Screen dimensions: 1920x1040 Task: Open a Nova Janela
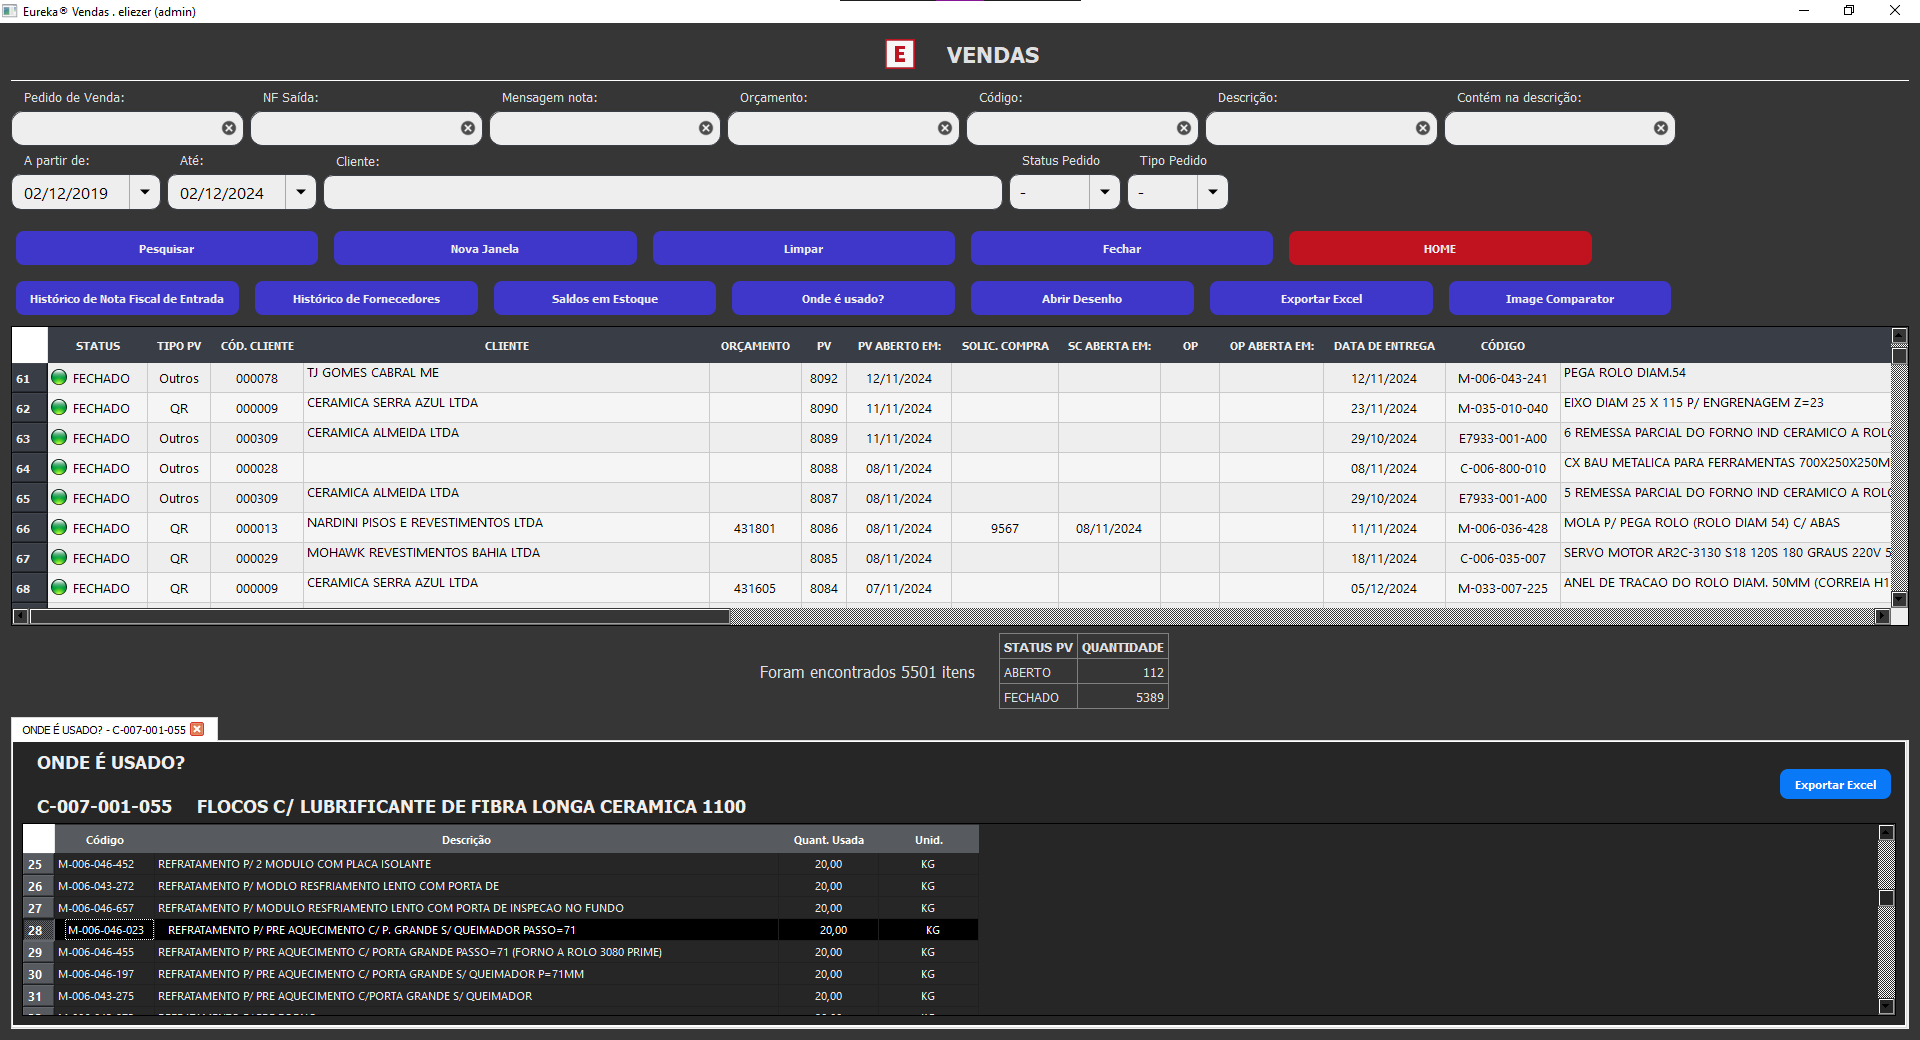click(485, 248)
